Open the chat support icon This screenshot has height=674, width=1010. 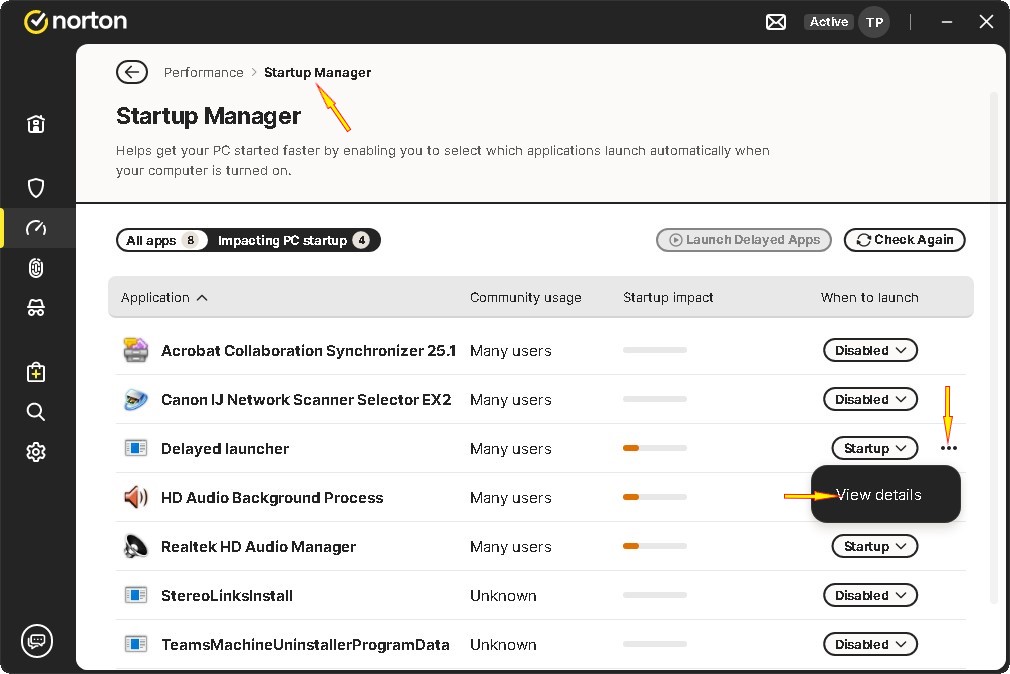coord(37,640)
